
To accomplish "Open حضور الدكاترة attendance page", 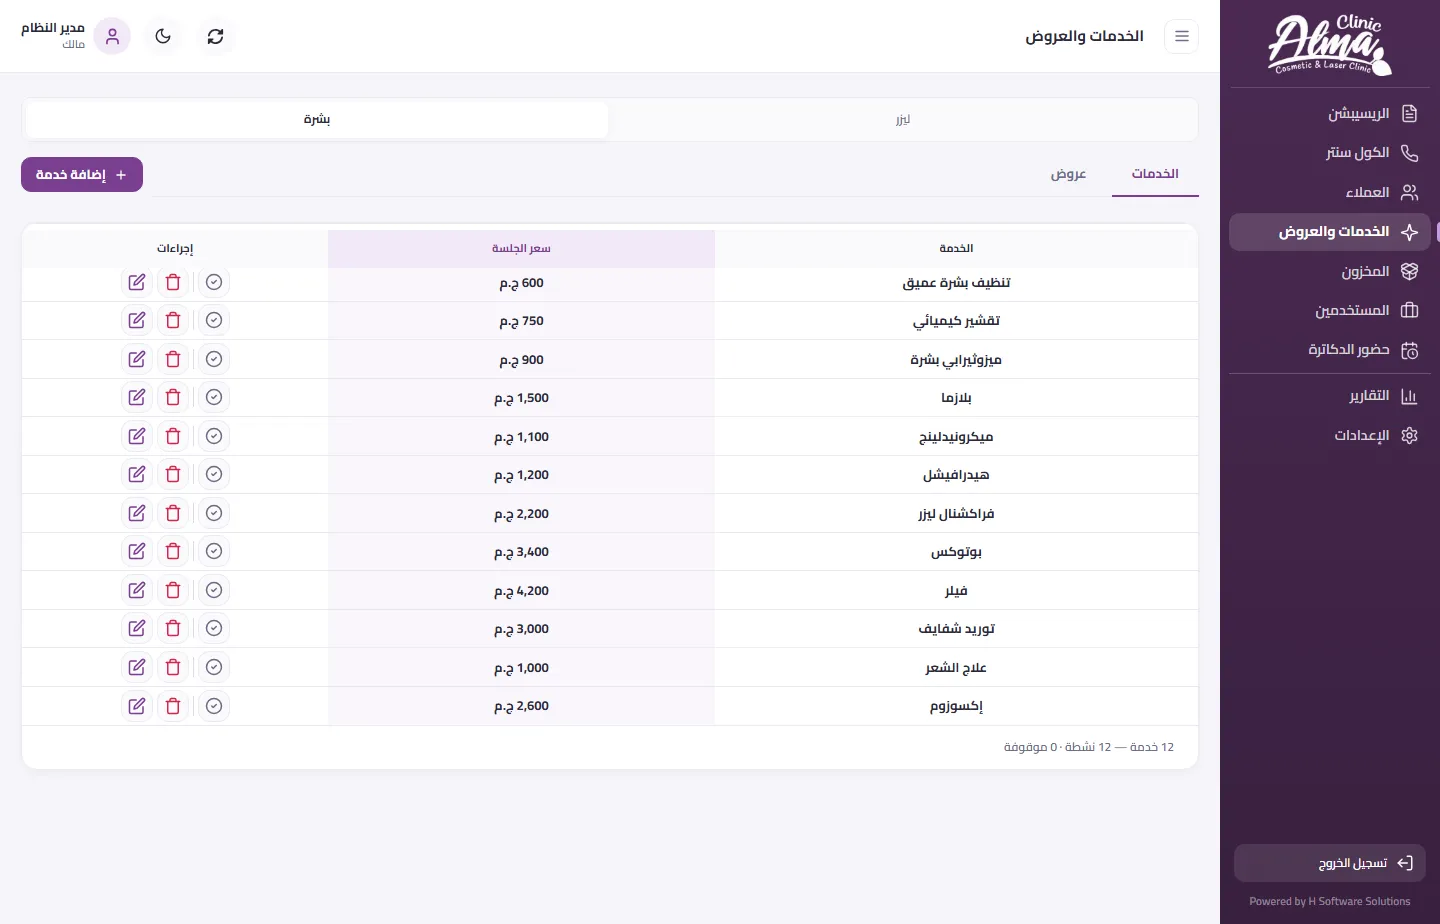I will pos(1330,350).
